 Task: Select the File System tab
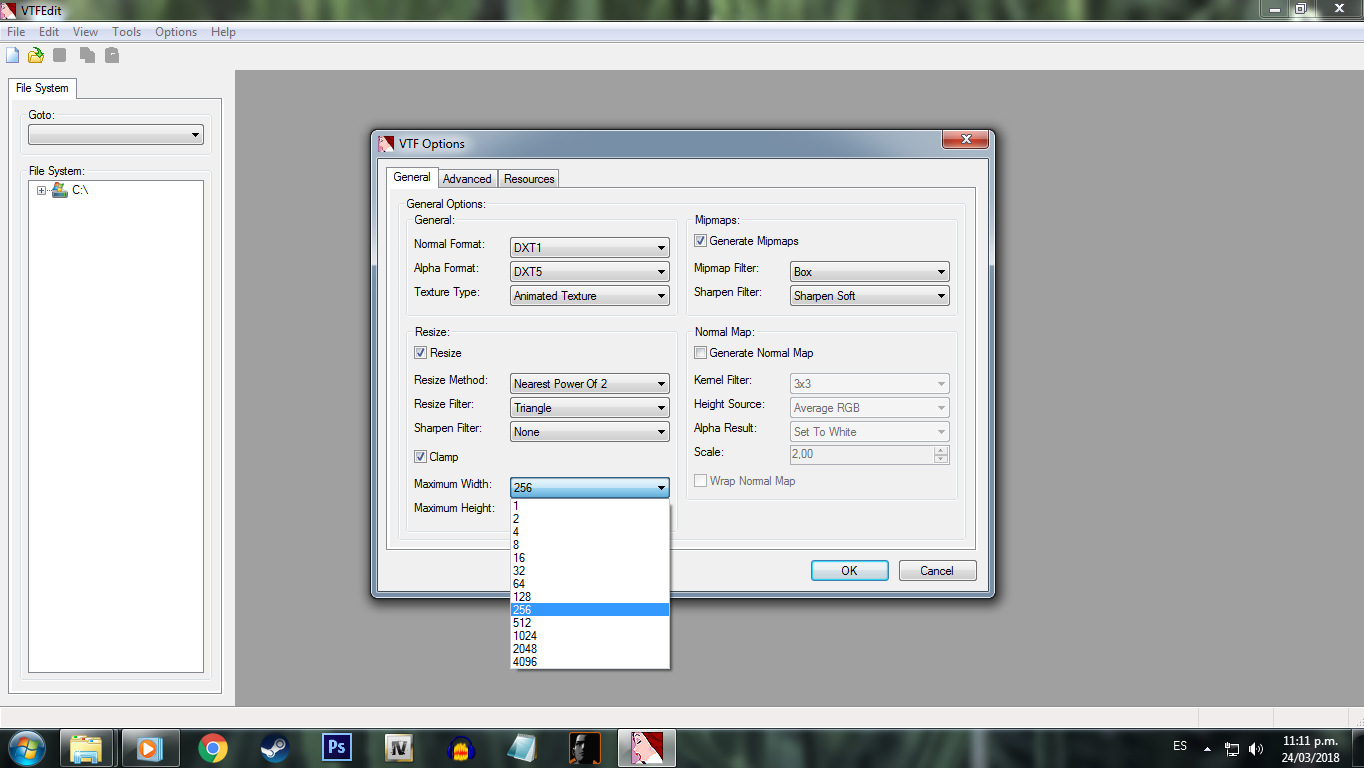coord(42,88)
